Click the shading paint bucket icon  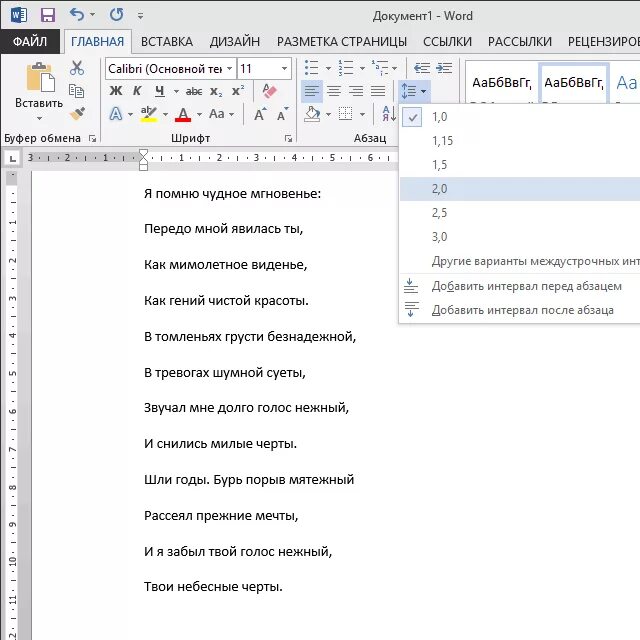click(x=312, y=114)
